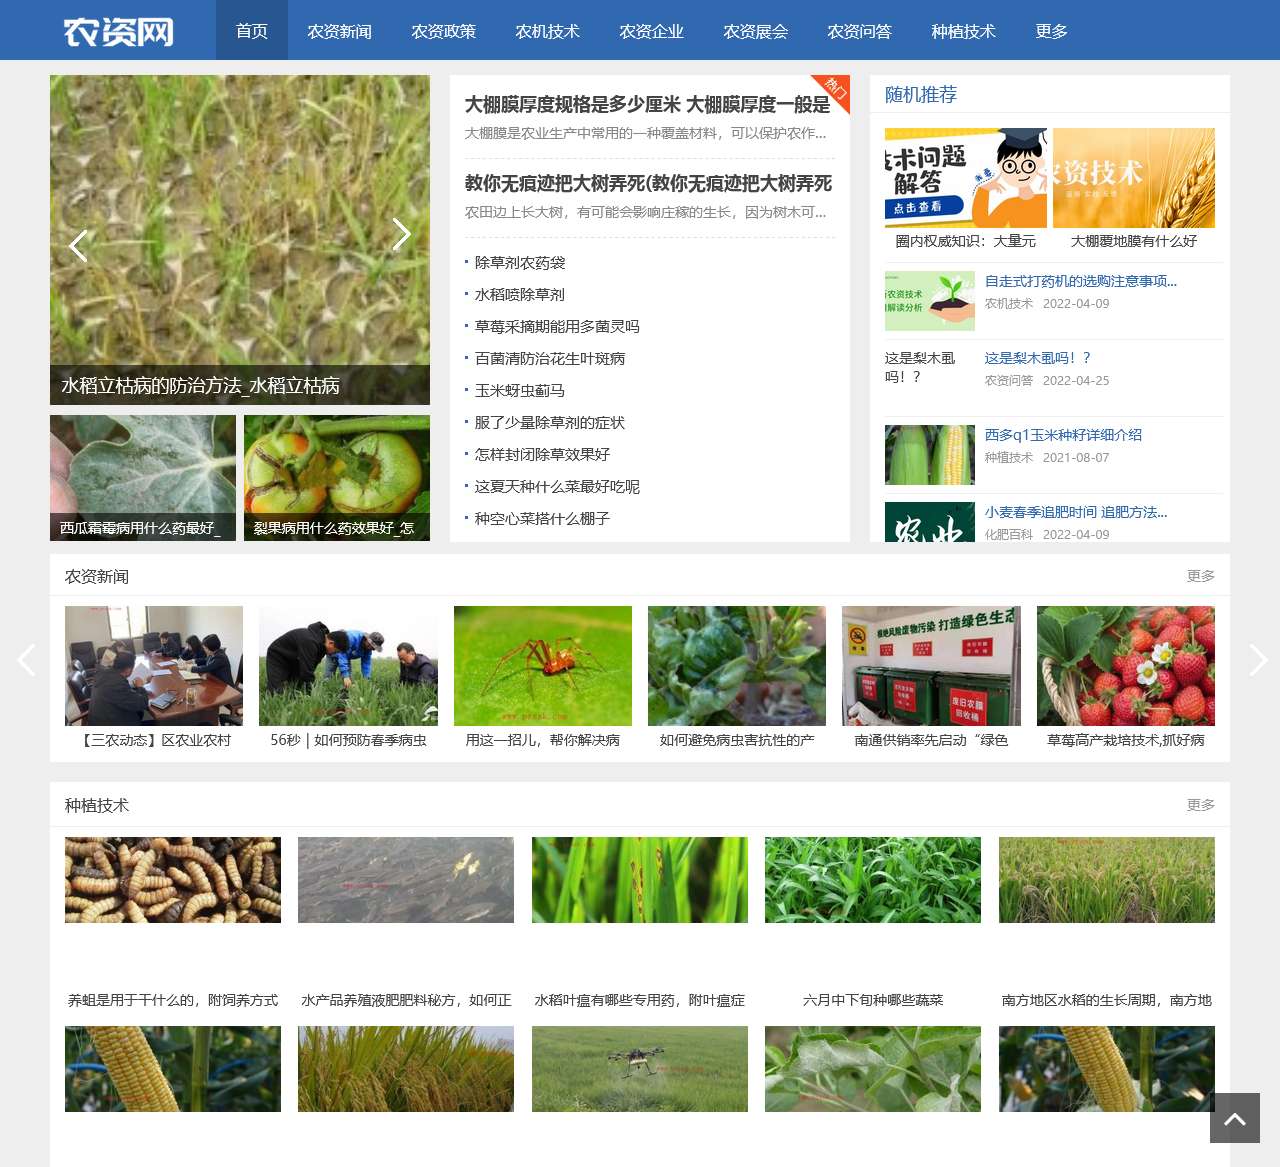
Task: Click the 随机推荐 sidebar heading
Action: click(x=921, y=95)
